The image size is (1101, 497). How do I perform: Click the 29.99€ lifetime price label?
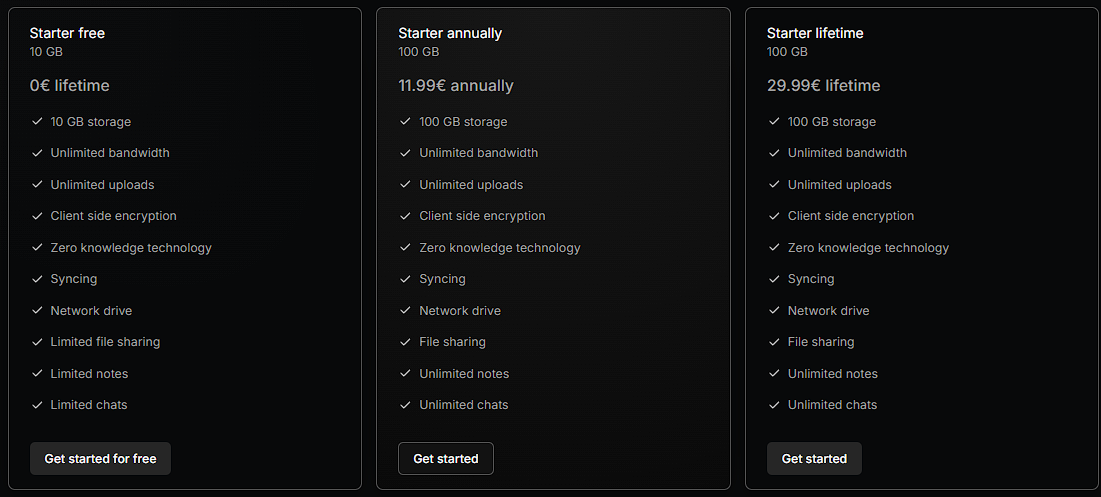[824, 86]
